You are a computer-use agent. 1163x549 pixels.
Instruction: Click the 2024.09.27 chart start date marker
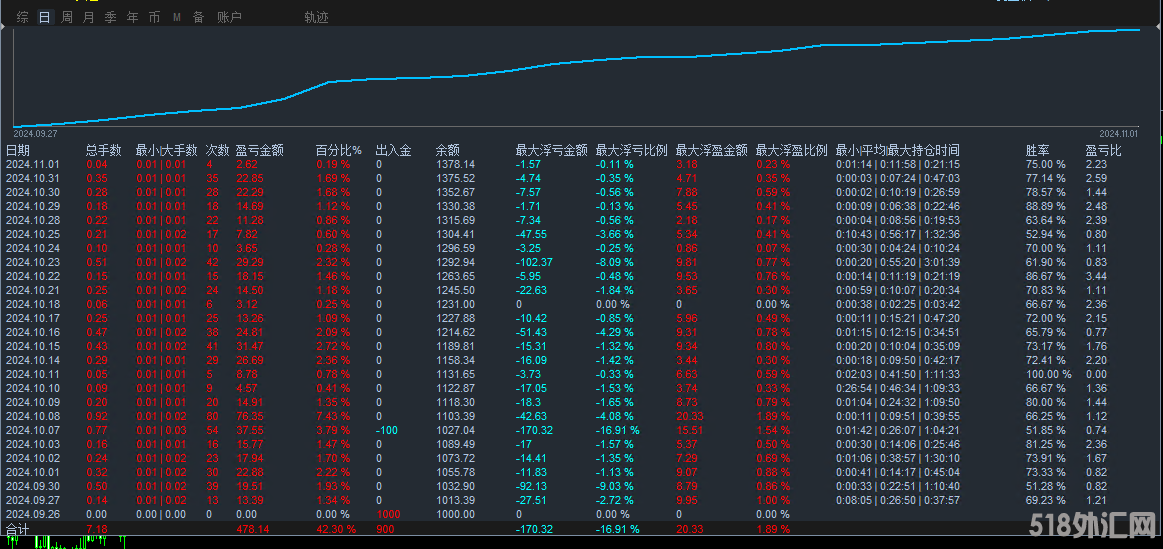(35, 132)
